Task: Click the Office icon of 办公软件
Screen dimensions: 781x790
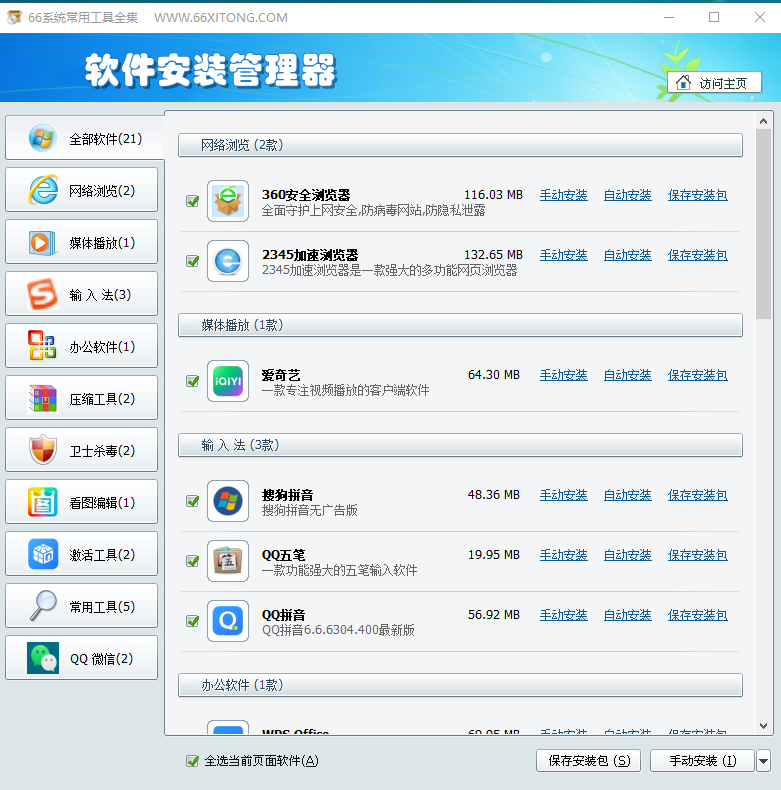Action: 42,346
